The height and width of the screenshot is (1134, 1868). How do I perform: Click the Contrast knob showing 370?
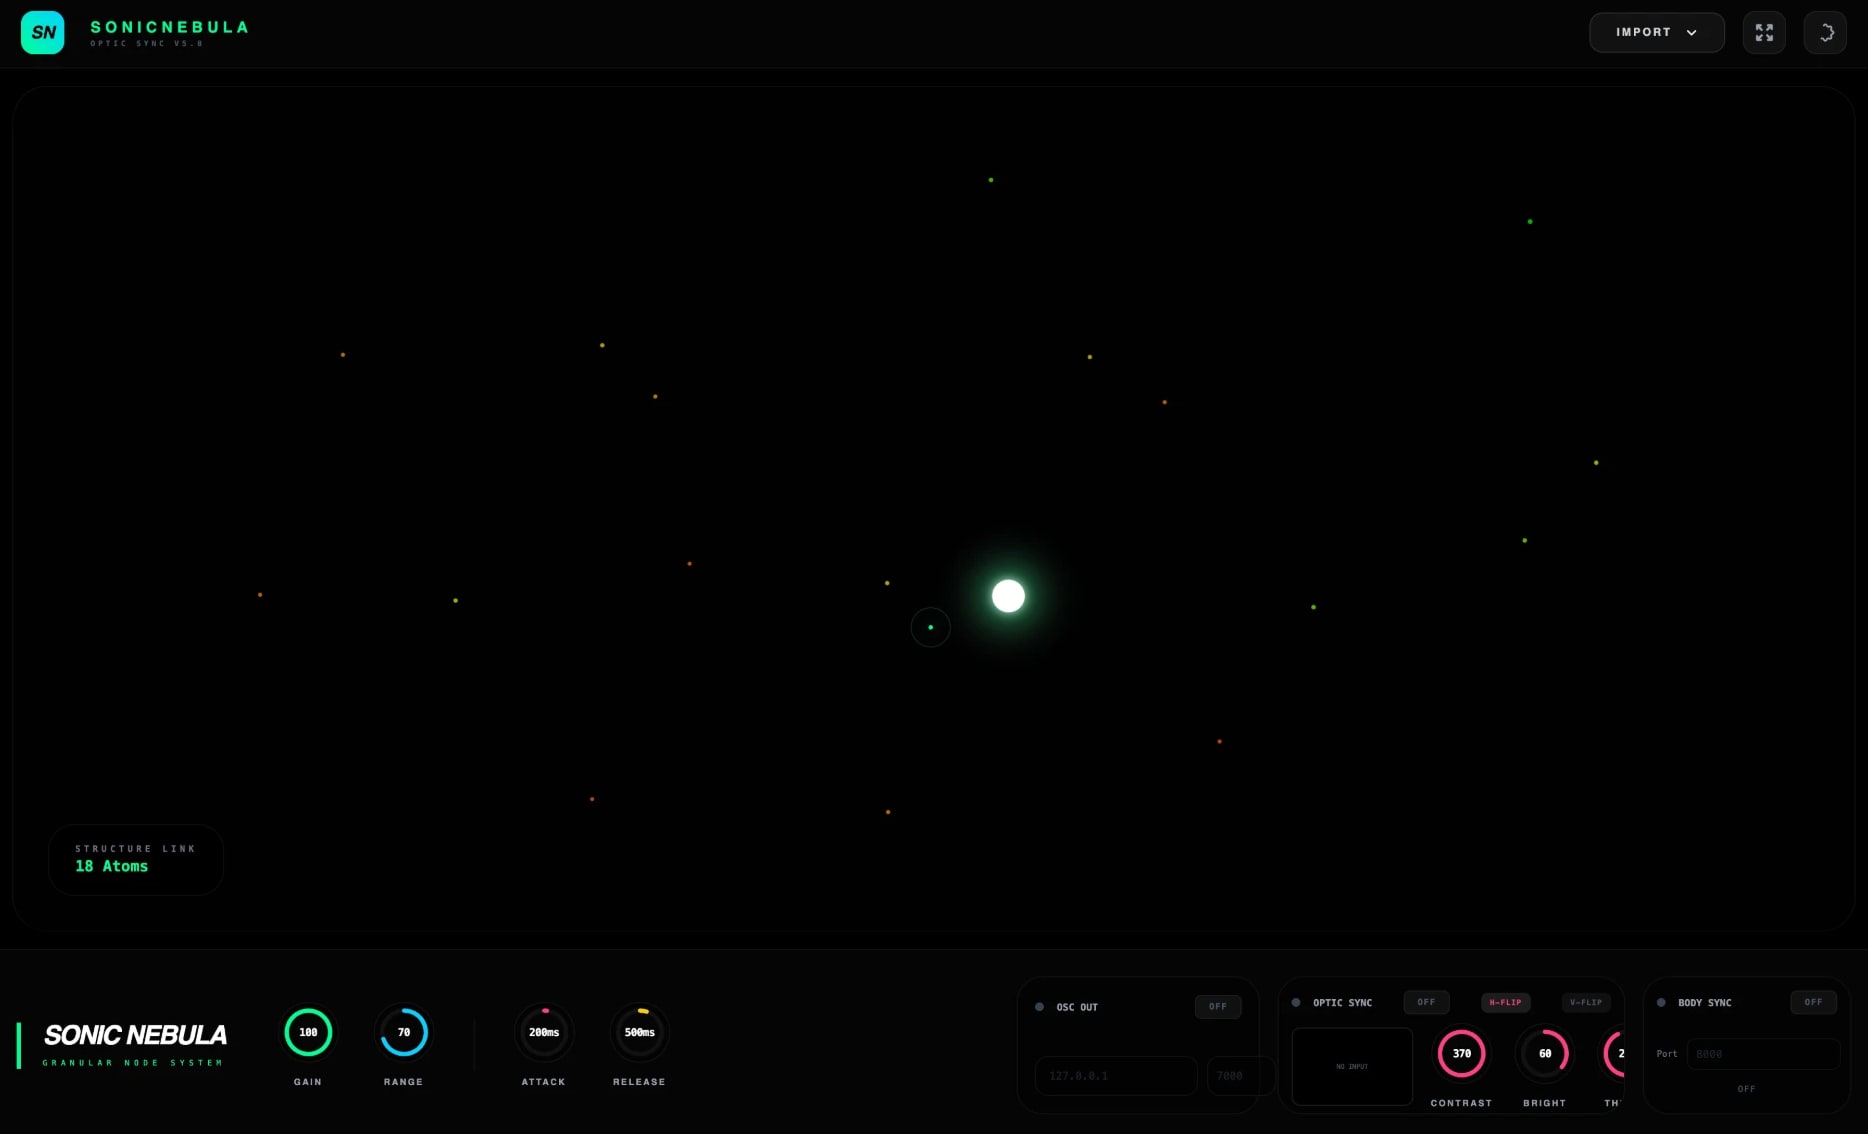pyautogui.click(x=1462, y=1054)
